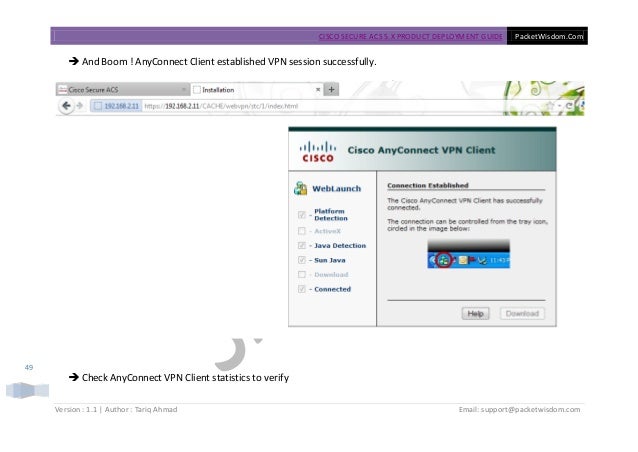638x452 pixels.
Task: Toggle the Platform Detection checkbox
Action: (x=302, y=215)
